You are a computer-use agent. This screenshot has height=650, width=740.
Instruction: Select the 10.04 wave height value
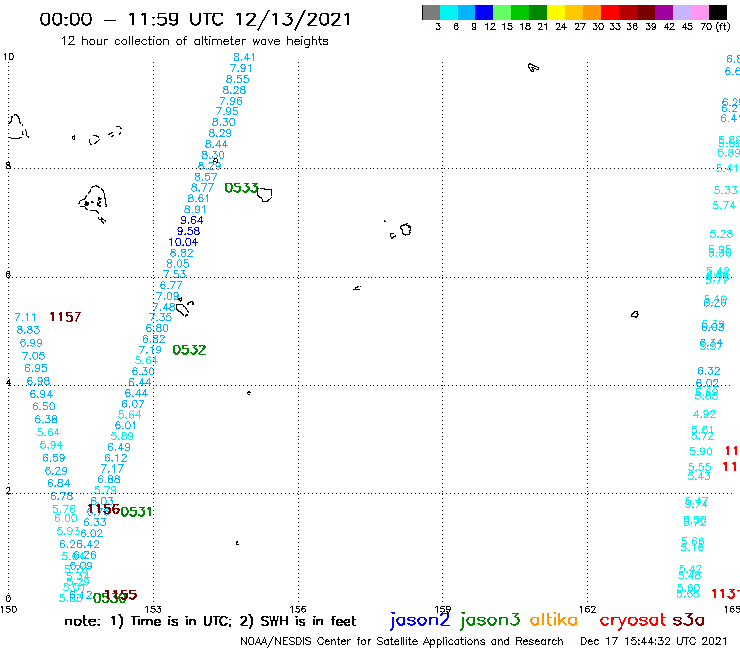pyautogui.click(x=183, y=242)
